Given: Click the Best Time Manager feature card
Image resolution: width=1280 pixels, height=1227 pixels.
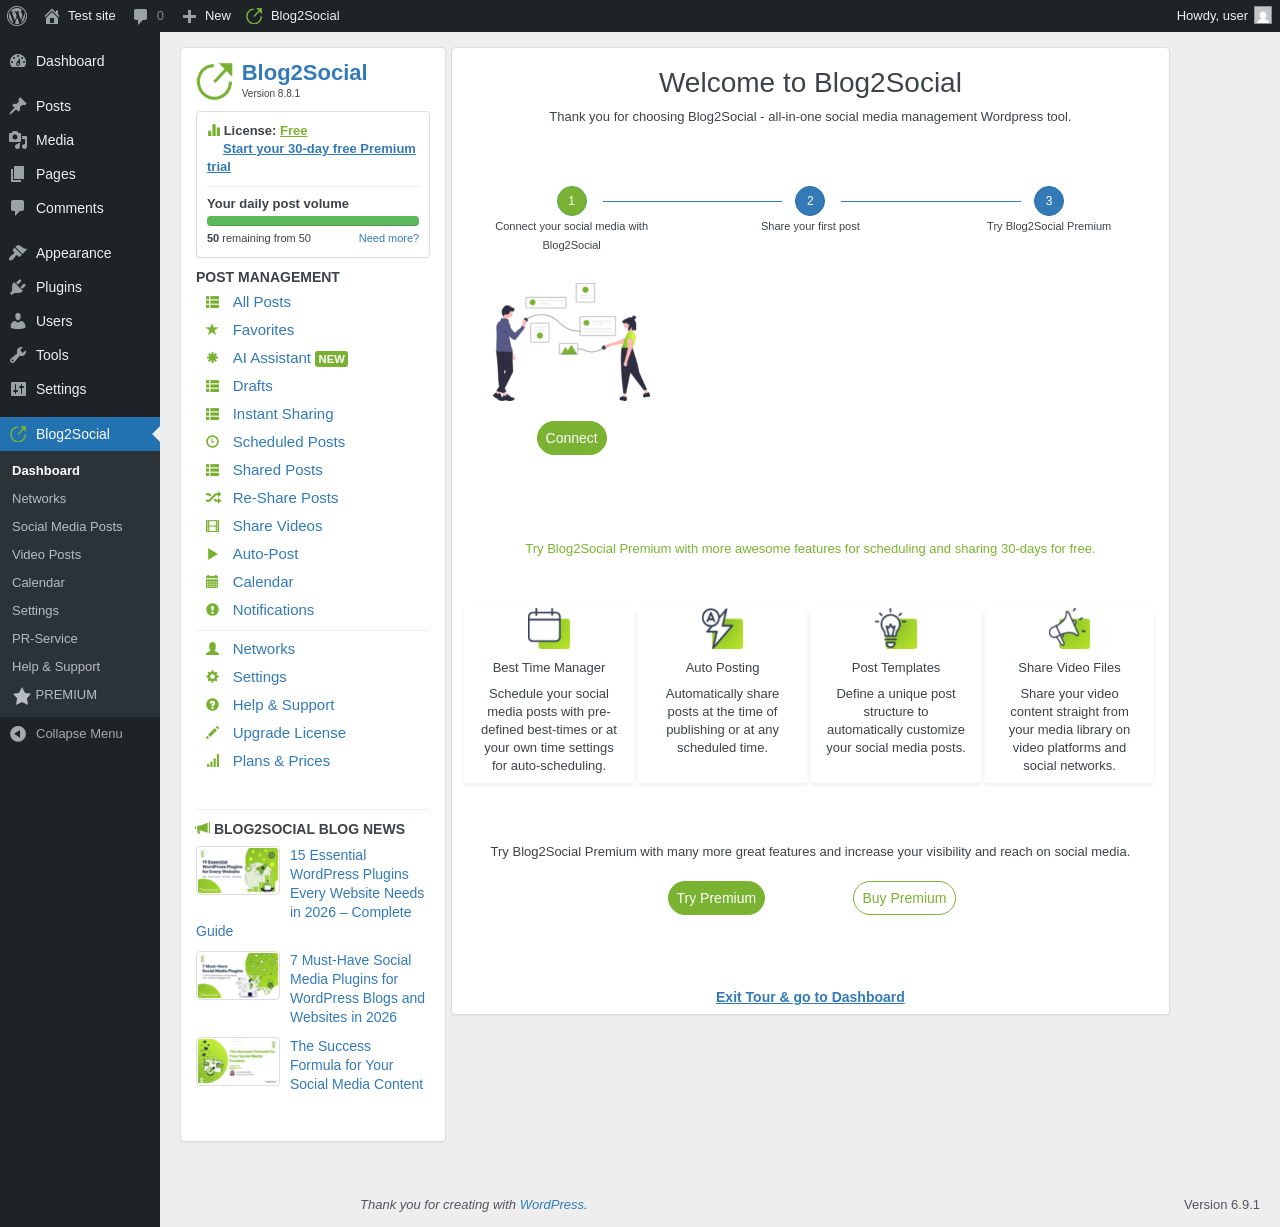Looking at the screenshot, I should [x=549, y=695].
